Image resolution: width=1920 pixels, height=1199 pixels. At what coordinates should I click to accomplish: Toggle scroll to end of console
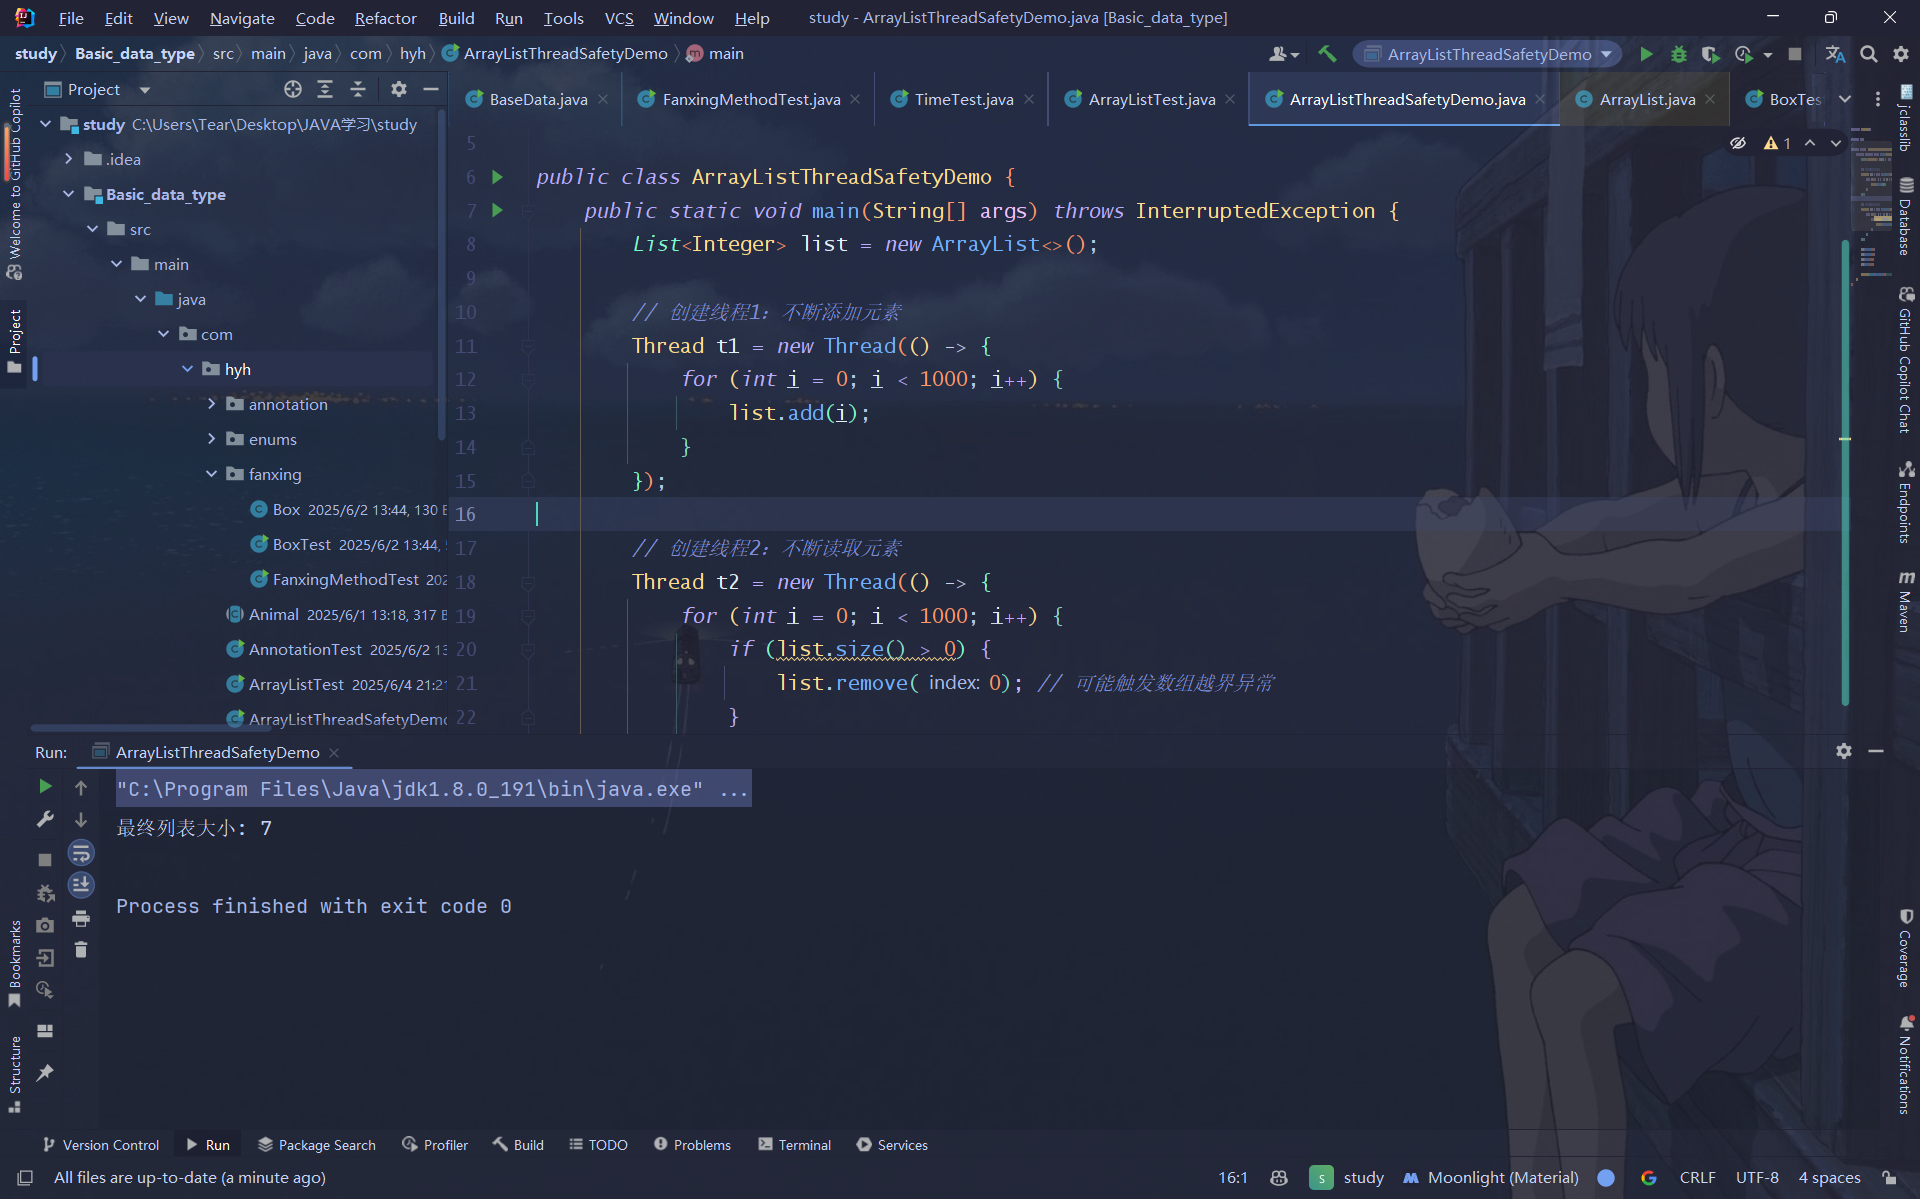(81, 885)
